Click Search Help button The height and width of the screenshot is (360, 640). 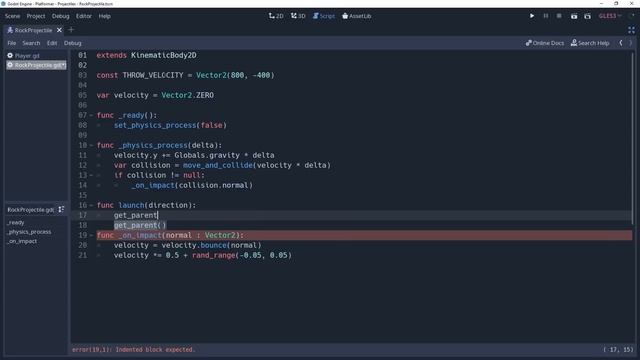pos(590,43)
